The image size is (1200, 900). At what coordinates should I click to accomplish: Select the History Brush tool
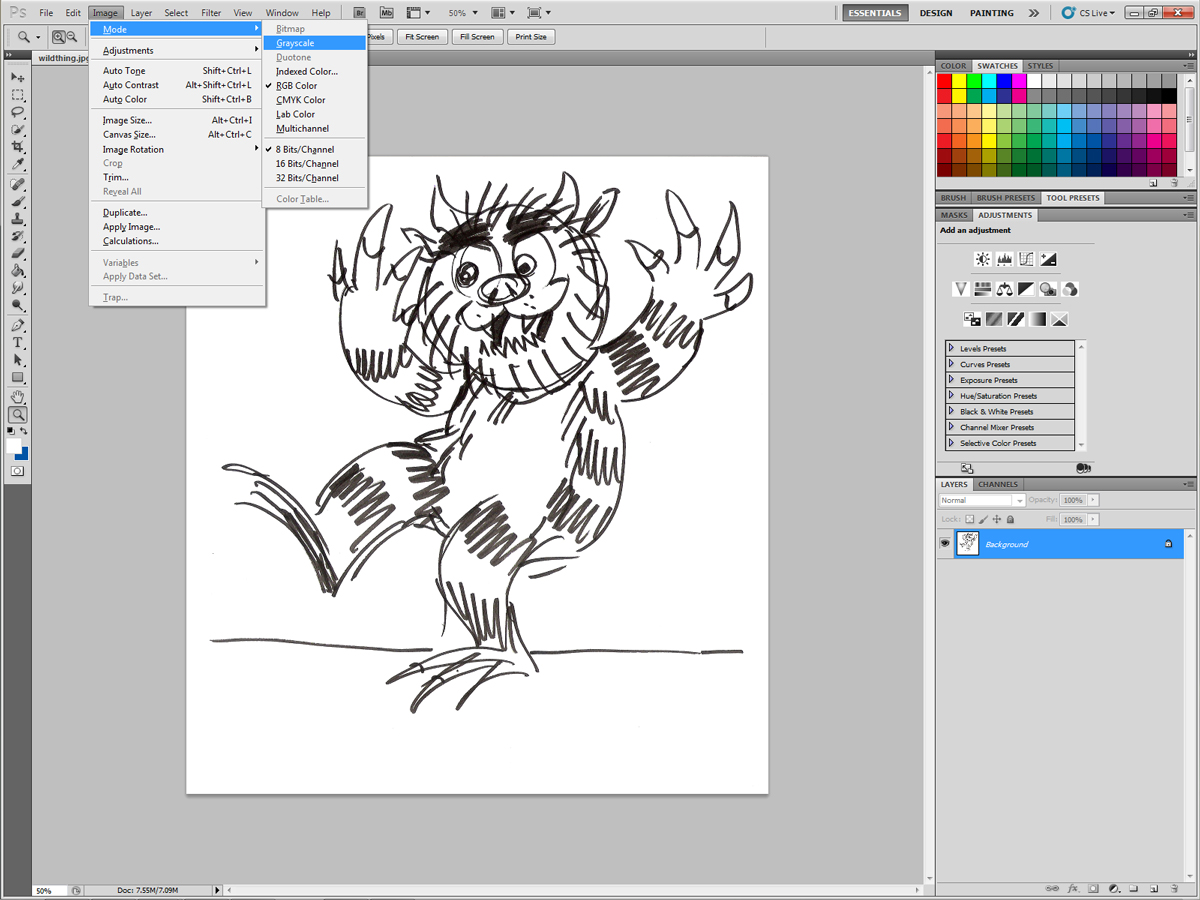[18, 236]
